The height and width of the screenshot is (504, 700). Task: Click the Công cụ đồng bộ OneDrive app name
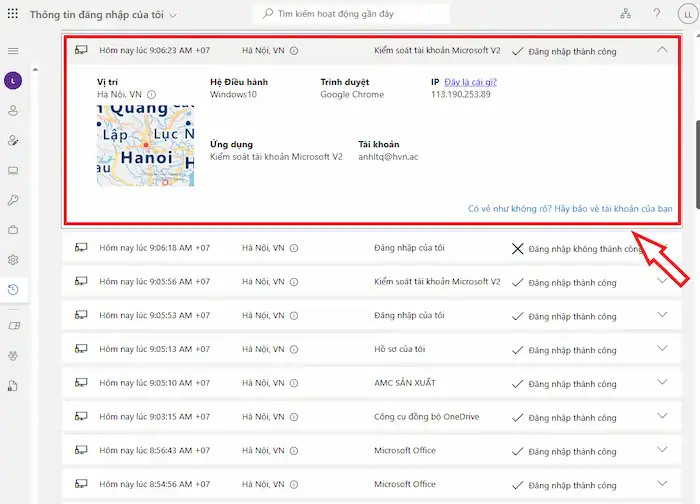(x=427, y=417)
